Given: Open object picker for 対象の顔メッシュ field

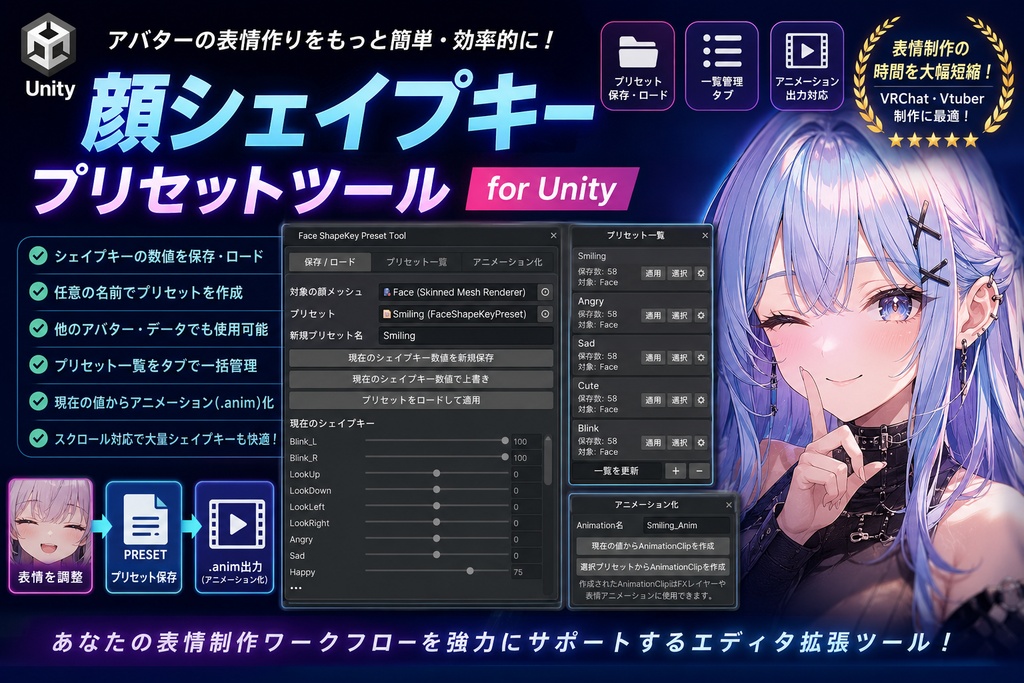Looking at the screenshot, I should (545, 292).
